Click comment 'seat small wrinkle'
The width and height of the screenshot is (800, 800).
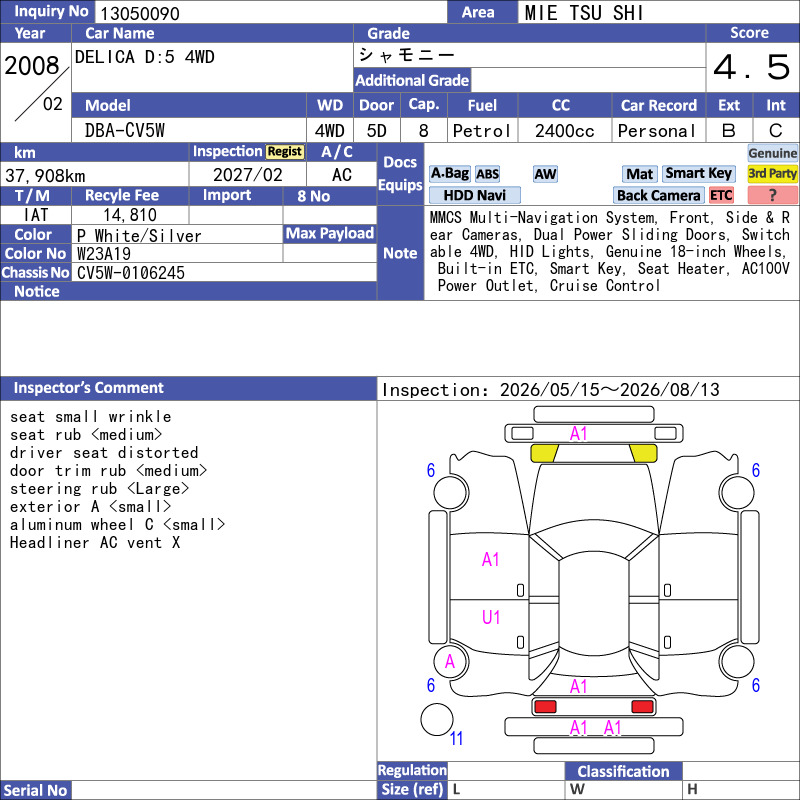90,417
